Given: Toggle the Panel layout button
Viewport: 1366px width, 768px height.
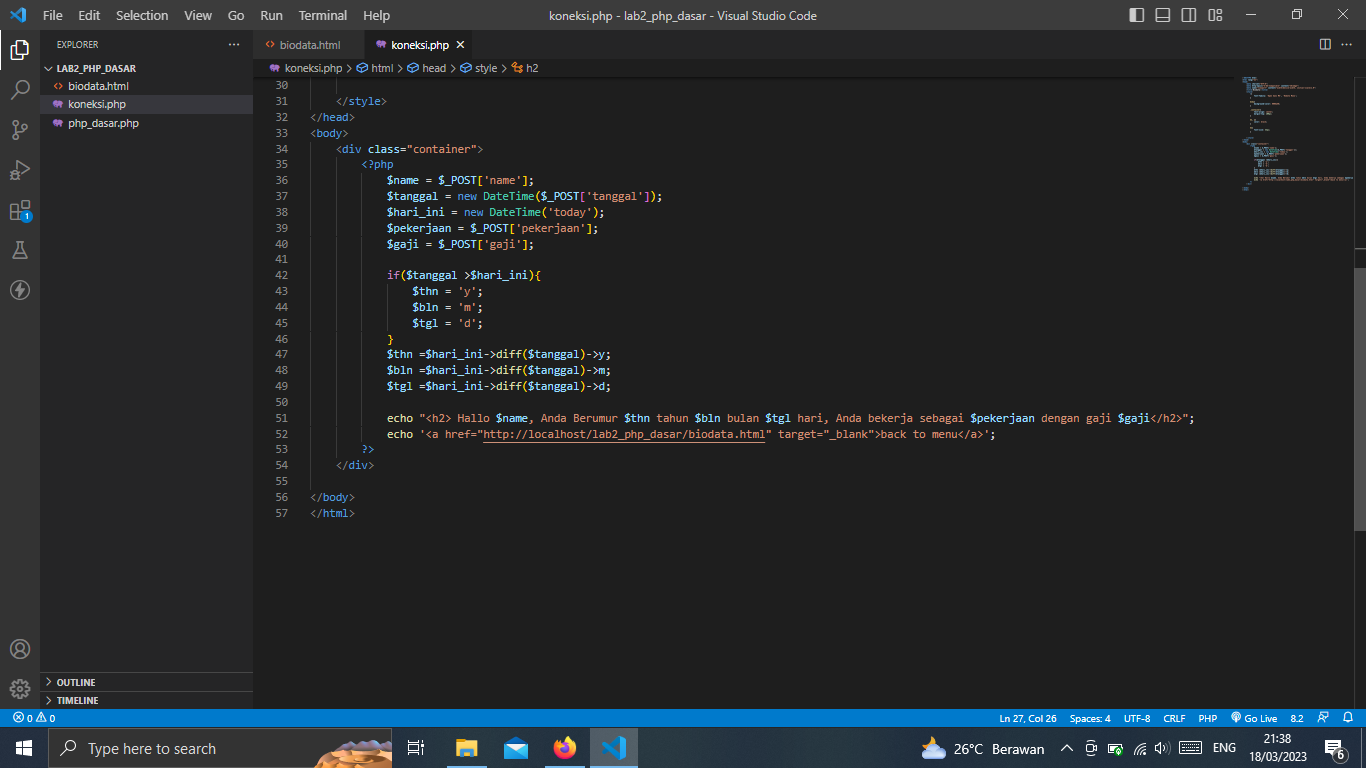Looking at the screenshot, I should tap(1163, 15).
